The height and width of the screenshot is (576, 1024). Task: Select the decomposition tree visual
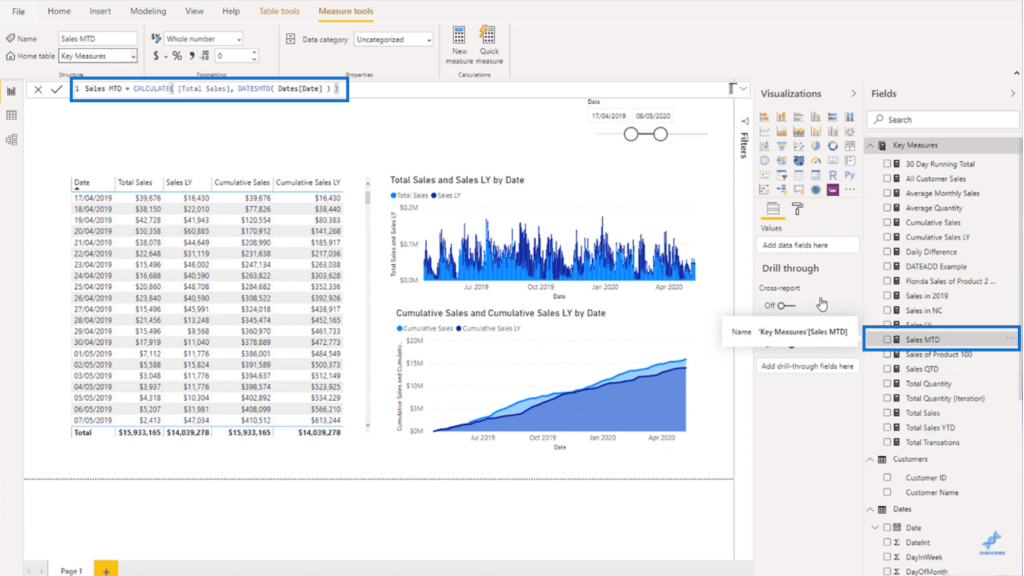point(782,189)
